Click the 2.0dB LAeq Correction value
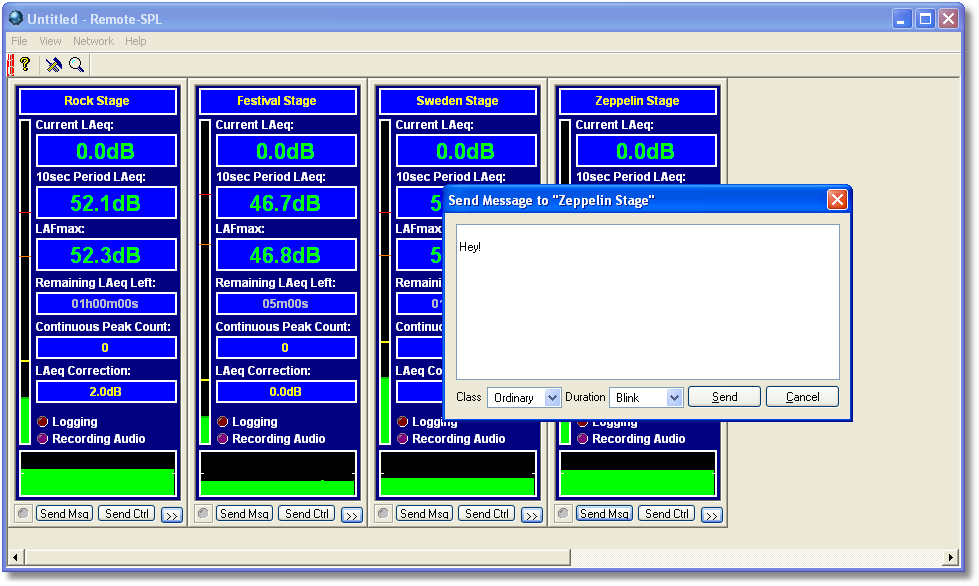 click(106, 392)
